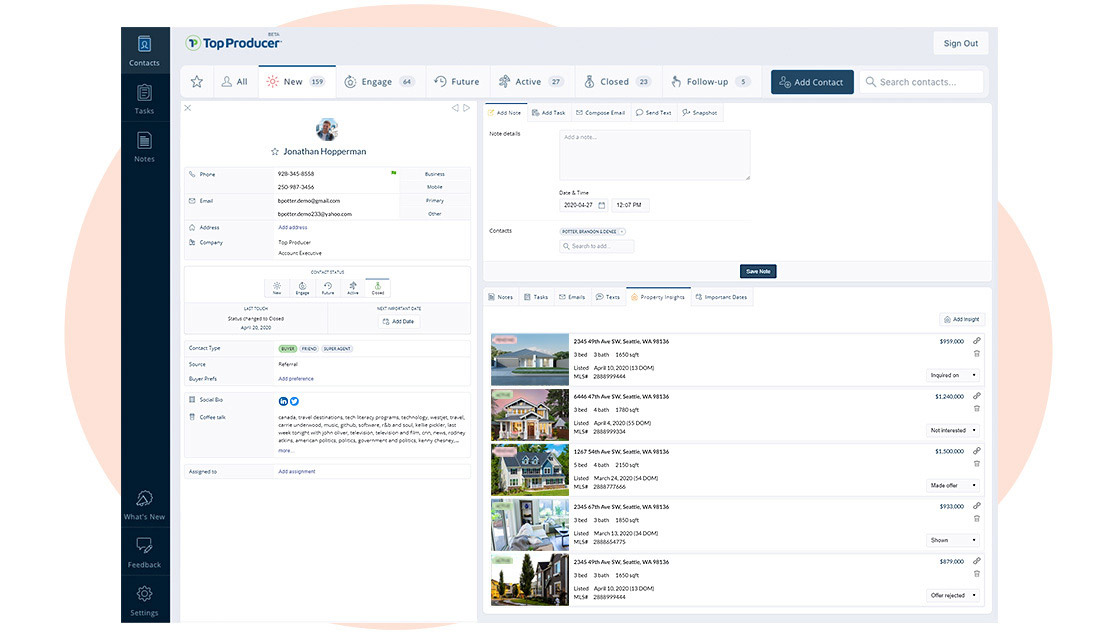This screenshot has height=640, width=1118.
Task: Set contact status to New
Action: 277,288
